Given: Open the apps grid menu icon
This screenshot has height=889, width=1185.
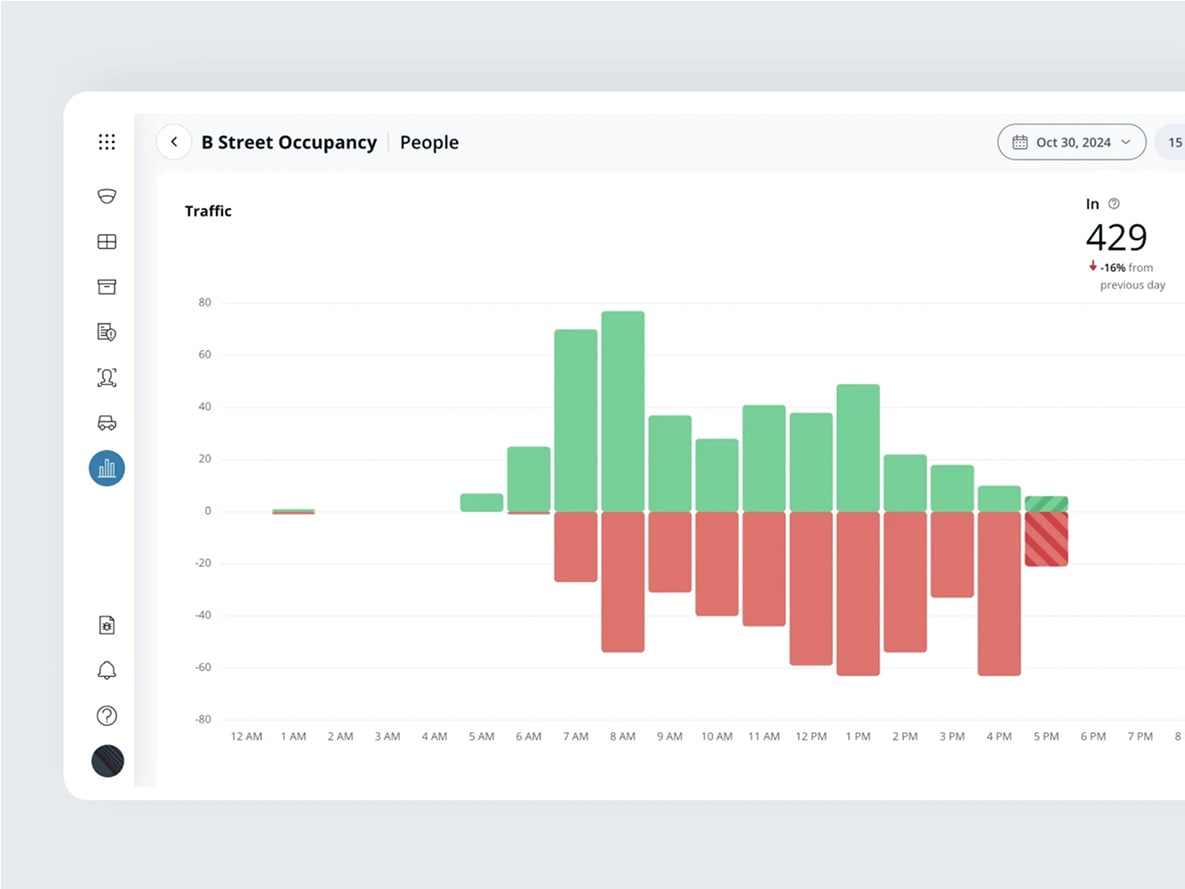Looking at the screenshot, I should coord(107,142).
